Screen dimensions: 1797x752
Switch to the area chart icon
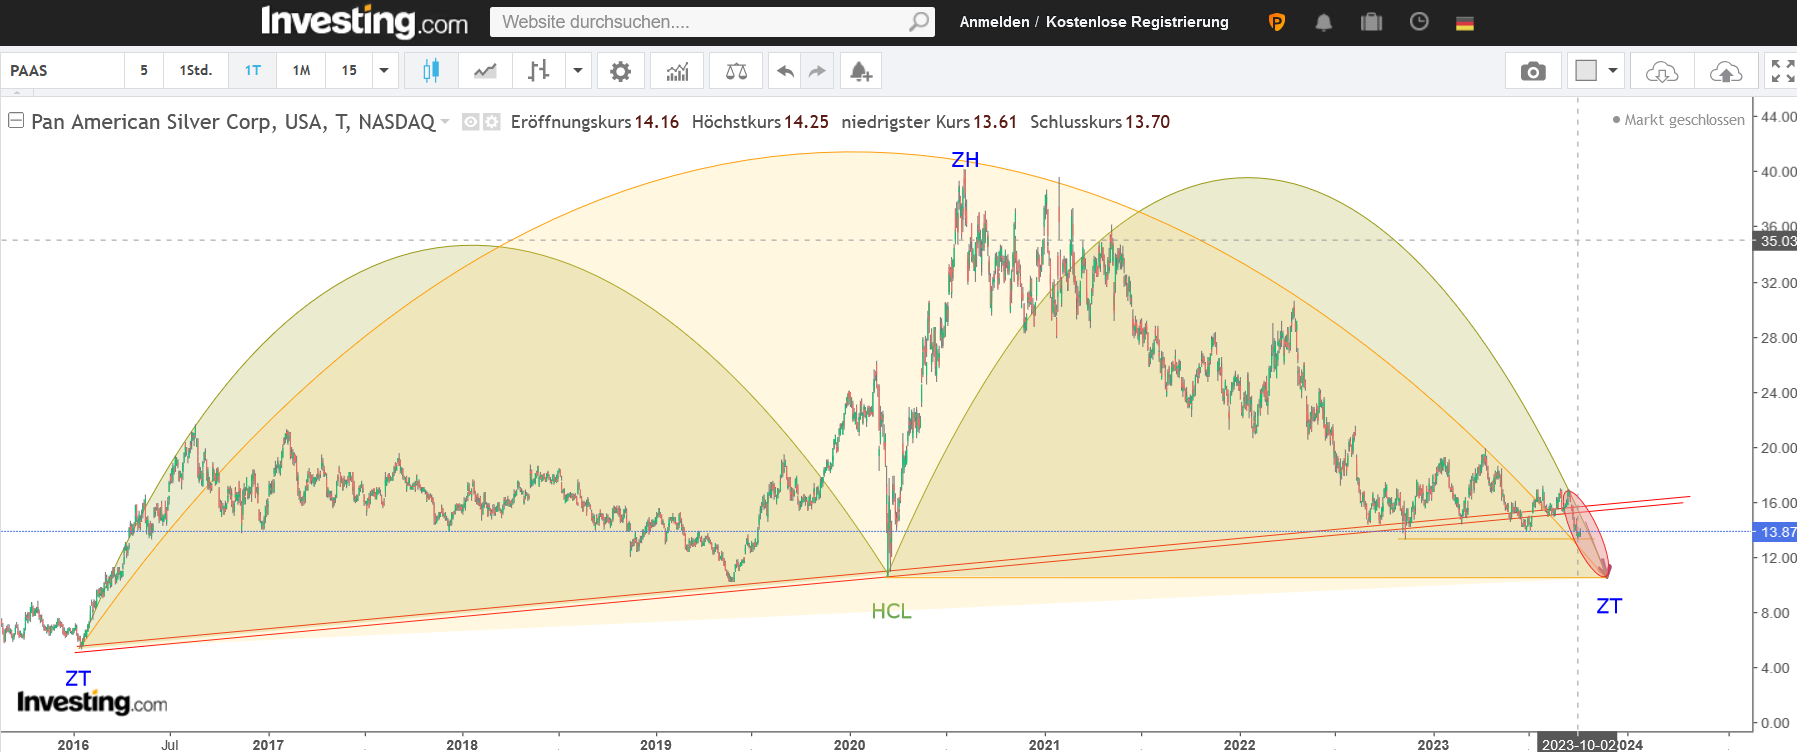tap(485, 71)
